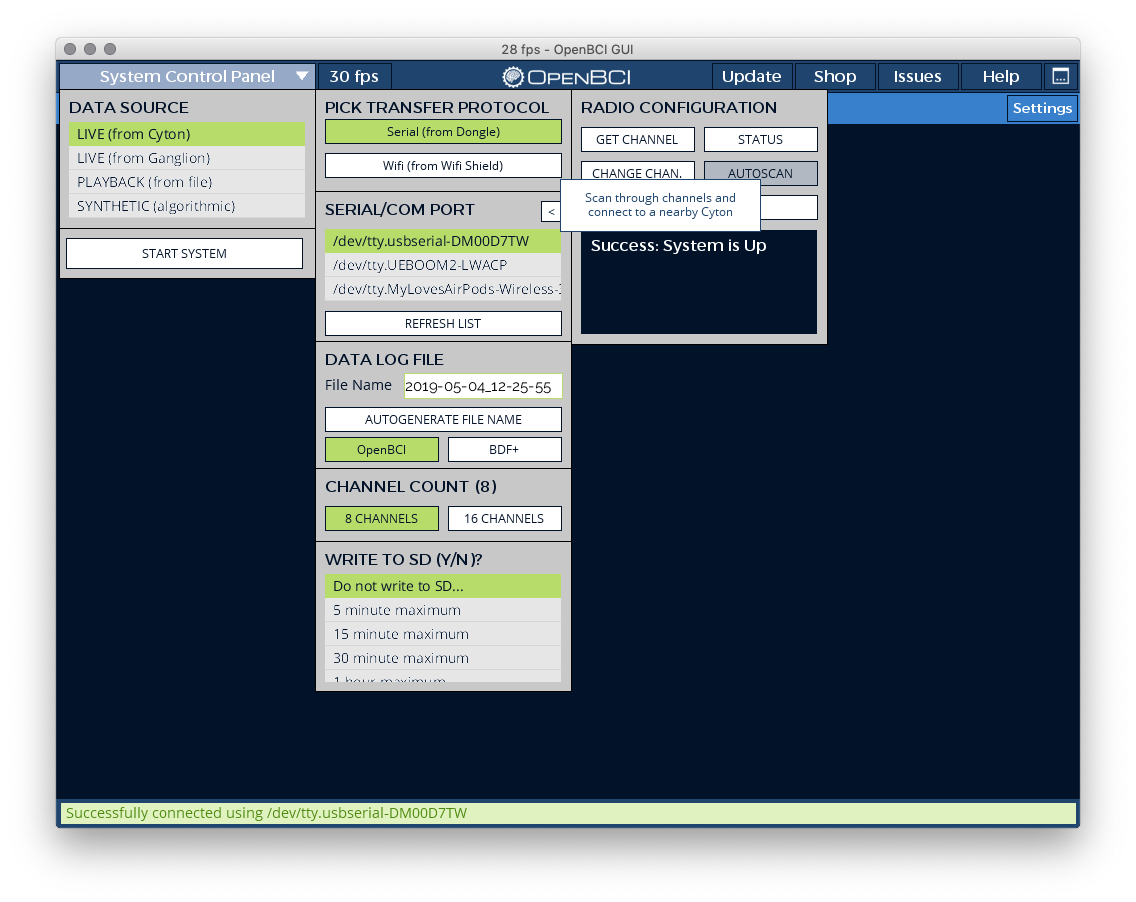Open the Update menu item
1136x902 pixels.
pyautogui.click(x=752, y=76)
